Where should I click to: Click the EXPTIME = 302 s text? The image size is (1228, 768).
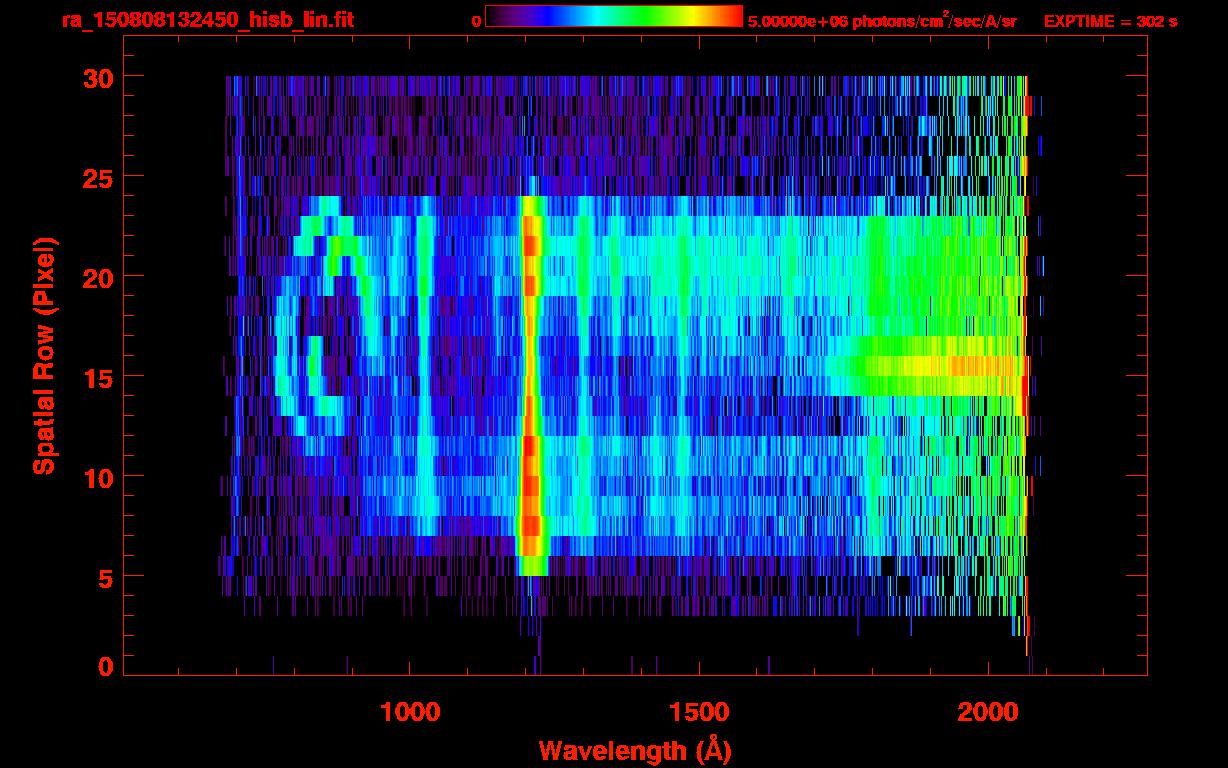[1110, 21]
